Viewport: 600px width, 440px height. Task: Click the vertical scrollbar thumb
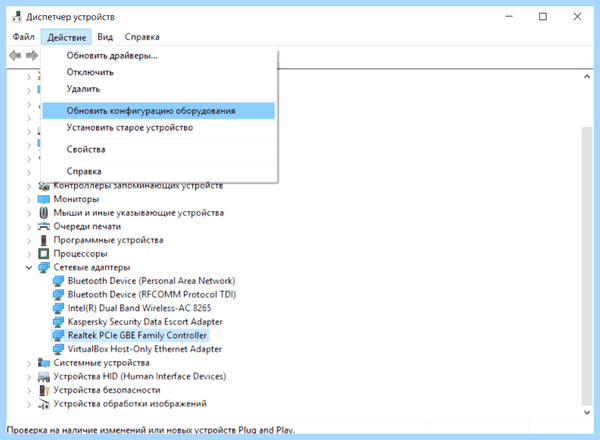tap(587, 266)
